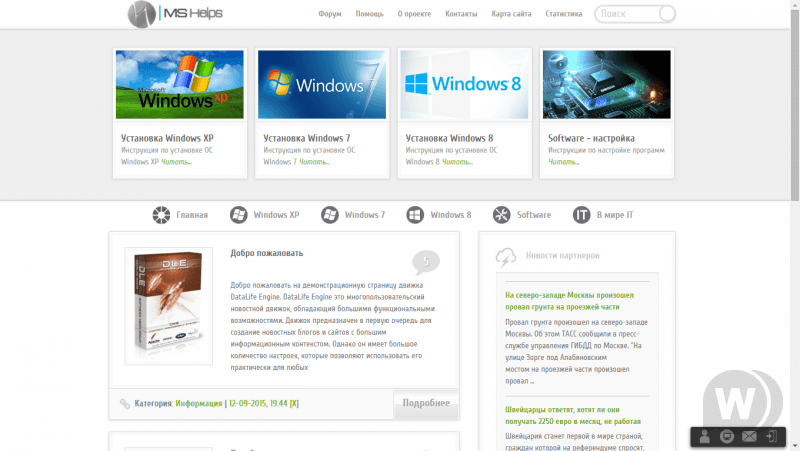
Task: Open news headline about Швейцарцы and 2250 евро
Action: [573, 415]
